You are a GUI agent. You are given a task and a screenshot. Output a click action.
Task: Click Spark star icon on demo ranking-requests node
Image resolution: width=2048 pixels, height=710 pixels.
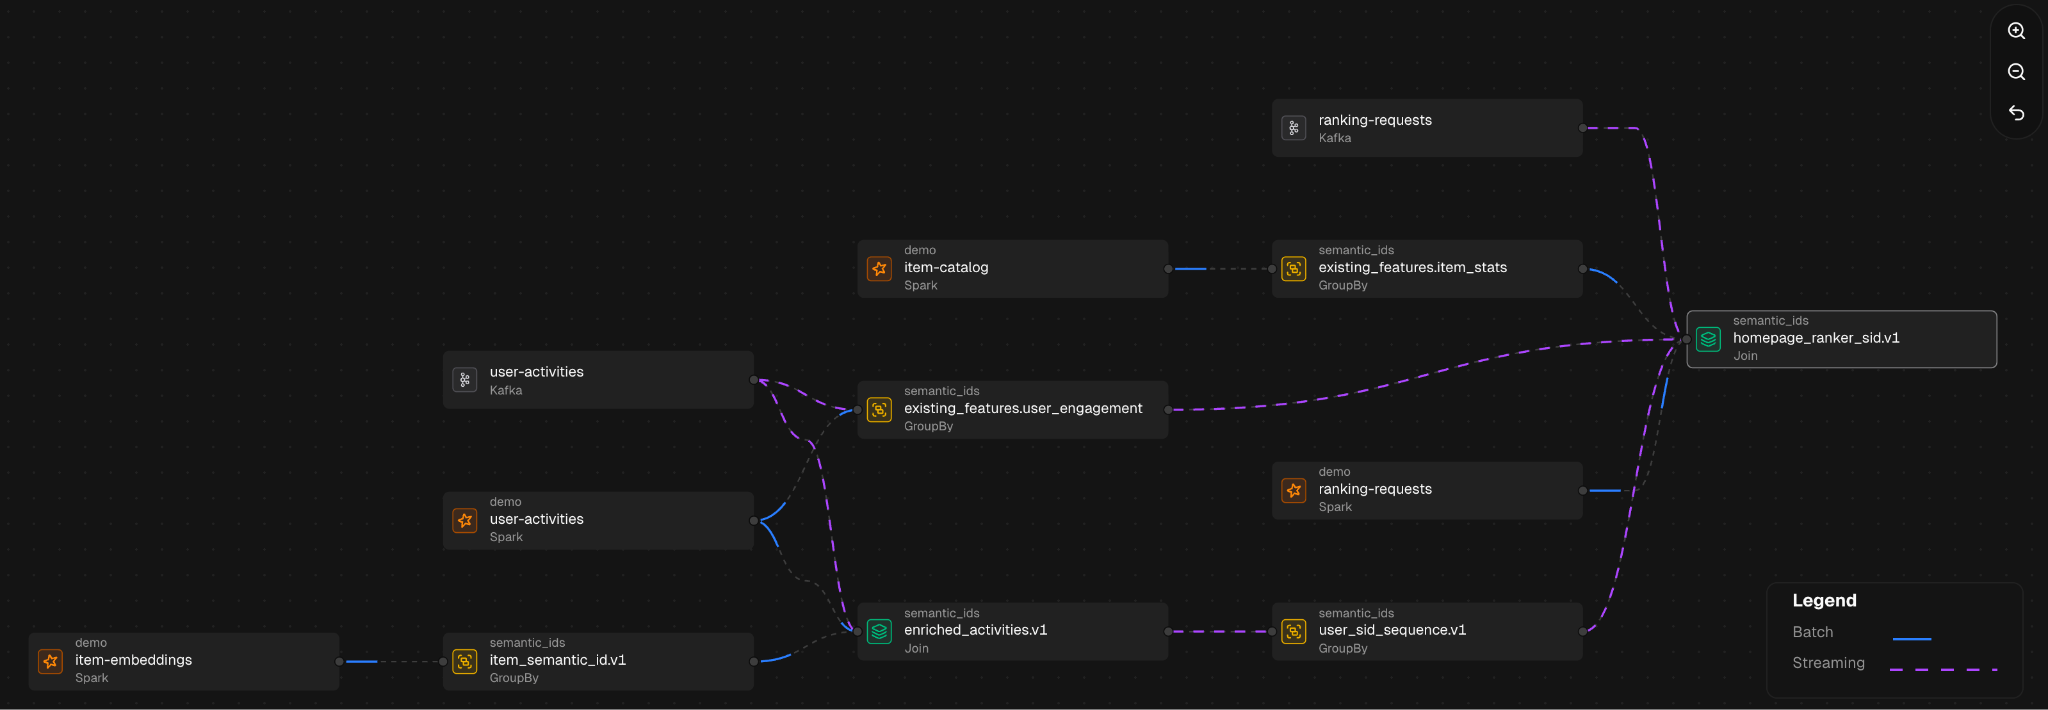(x=1294, y=490)
